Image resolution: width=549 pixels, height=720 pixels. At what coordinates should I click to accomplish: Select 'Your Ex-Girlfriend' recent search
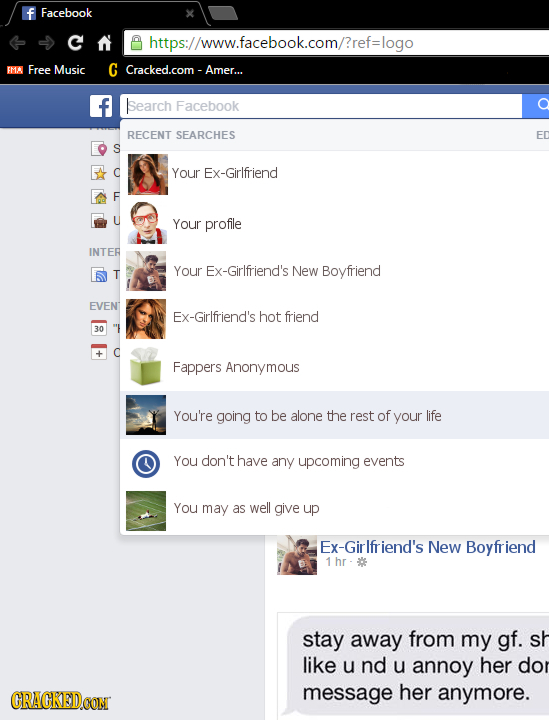tap(334, 174)
